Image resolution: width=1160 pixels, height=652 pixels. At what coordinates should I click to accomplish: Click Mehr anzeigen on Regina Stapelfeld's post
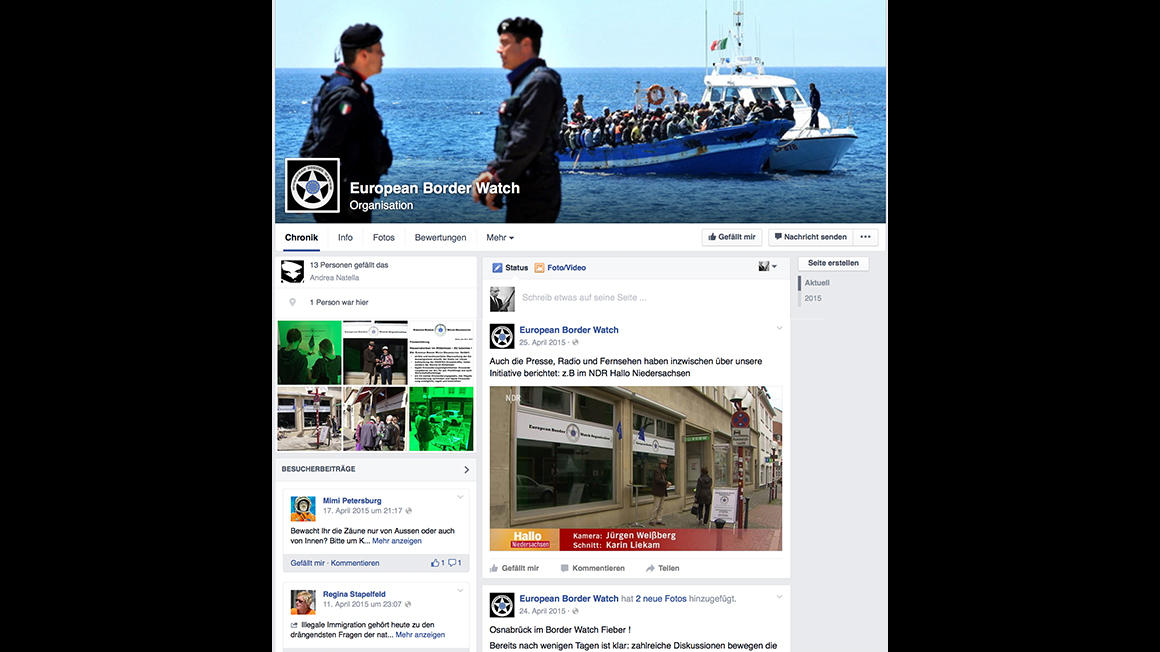pyautogui.click(x=420, y=635)
